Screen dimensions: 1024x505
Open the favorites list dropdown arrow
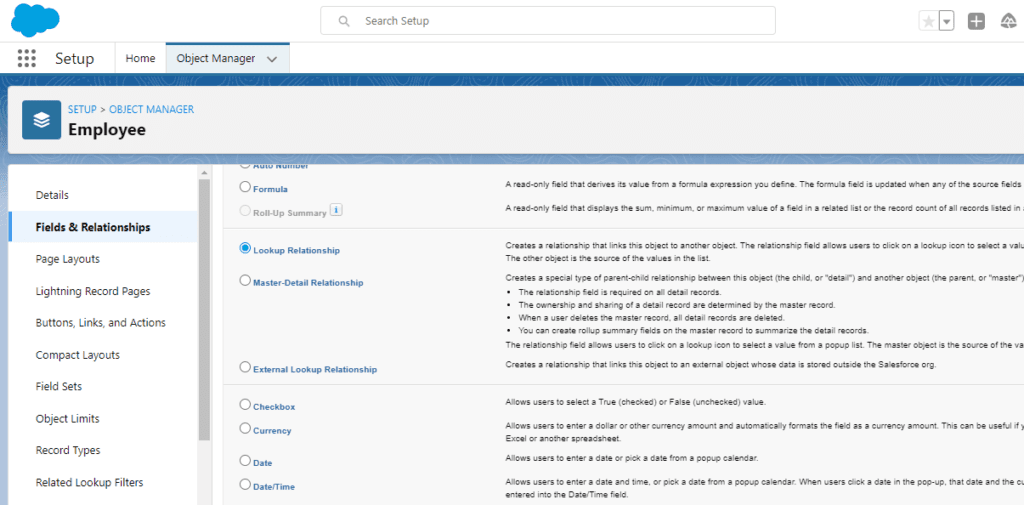[x=947, y=22]
